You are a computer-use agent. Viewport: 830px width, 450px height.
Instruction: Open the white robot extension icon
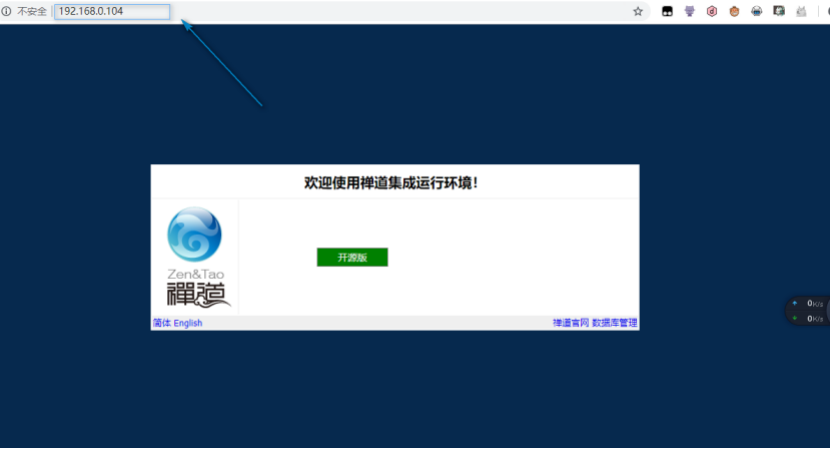tap(756, 11)
